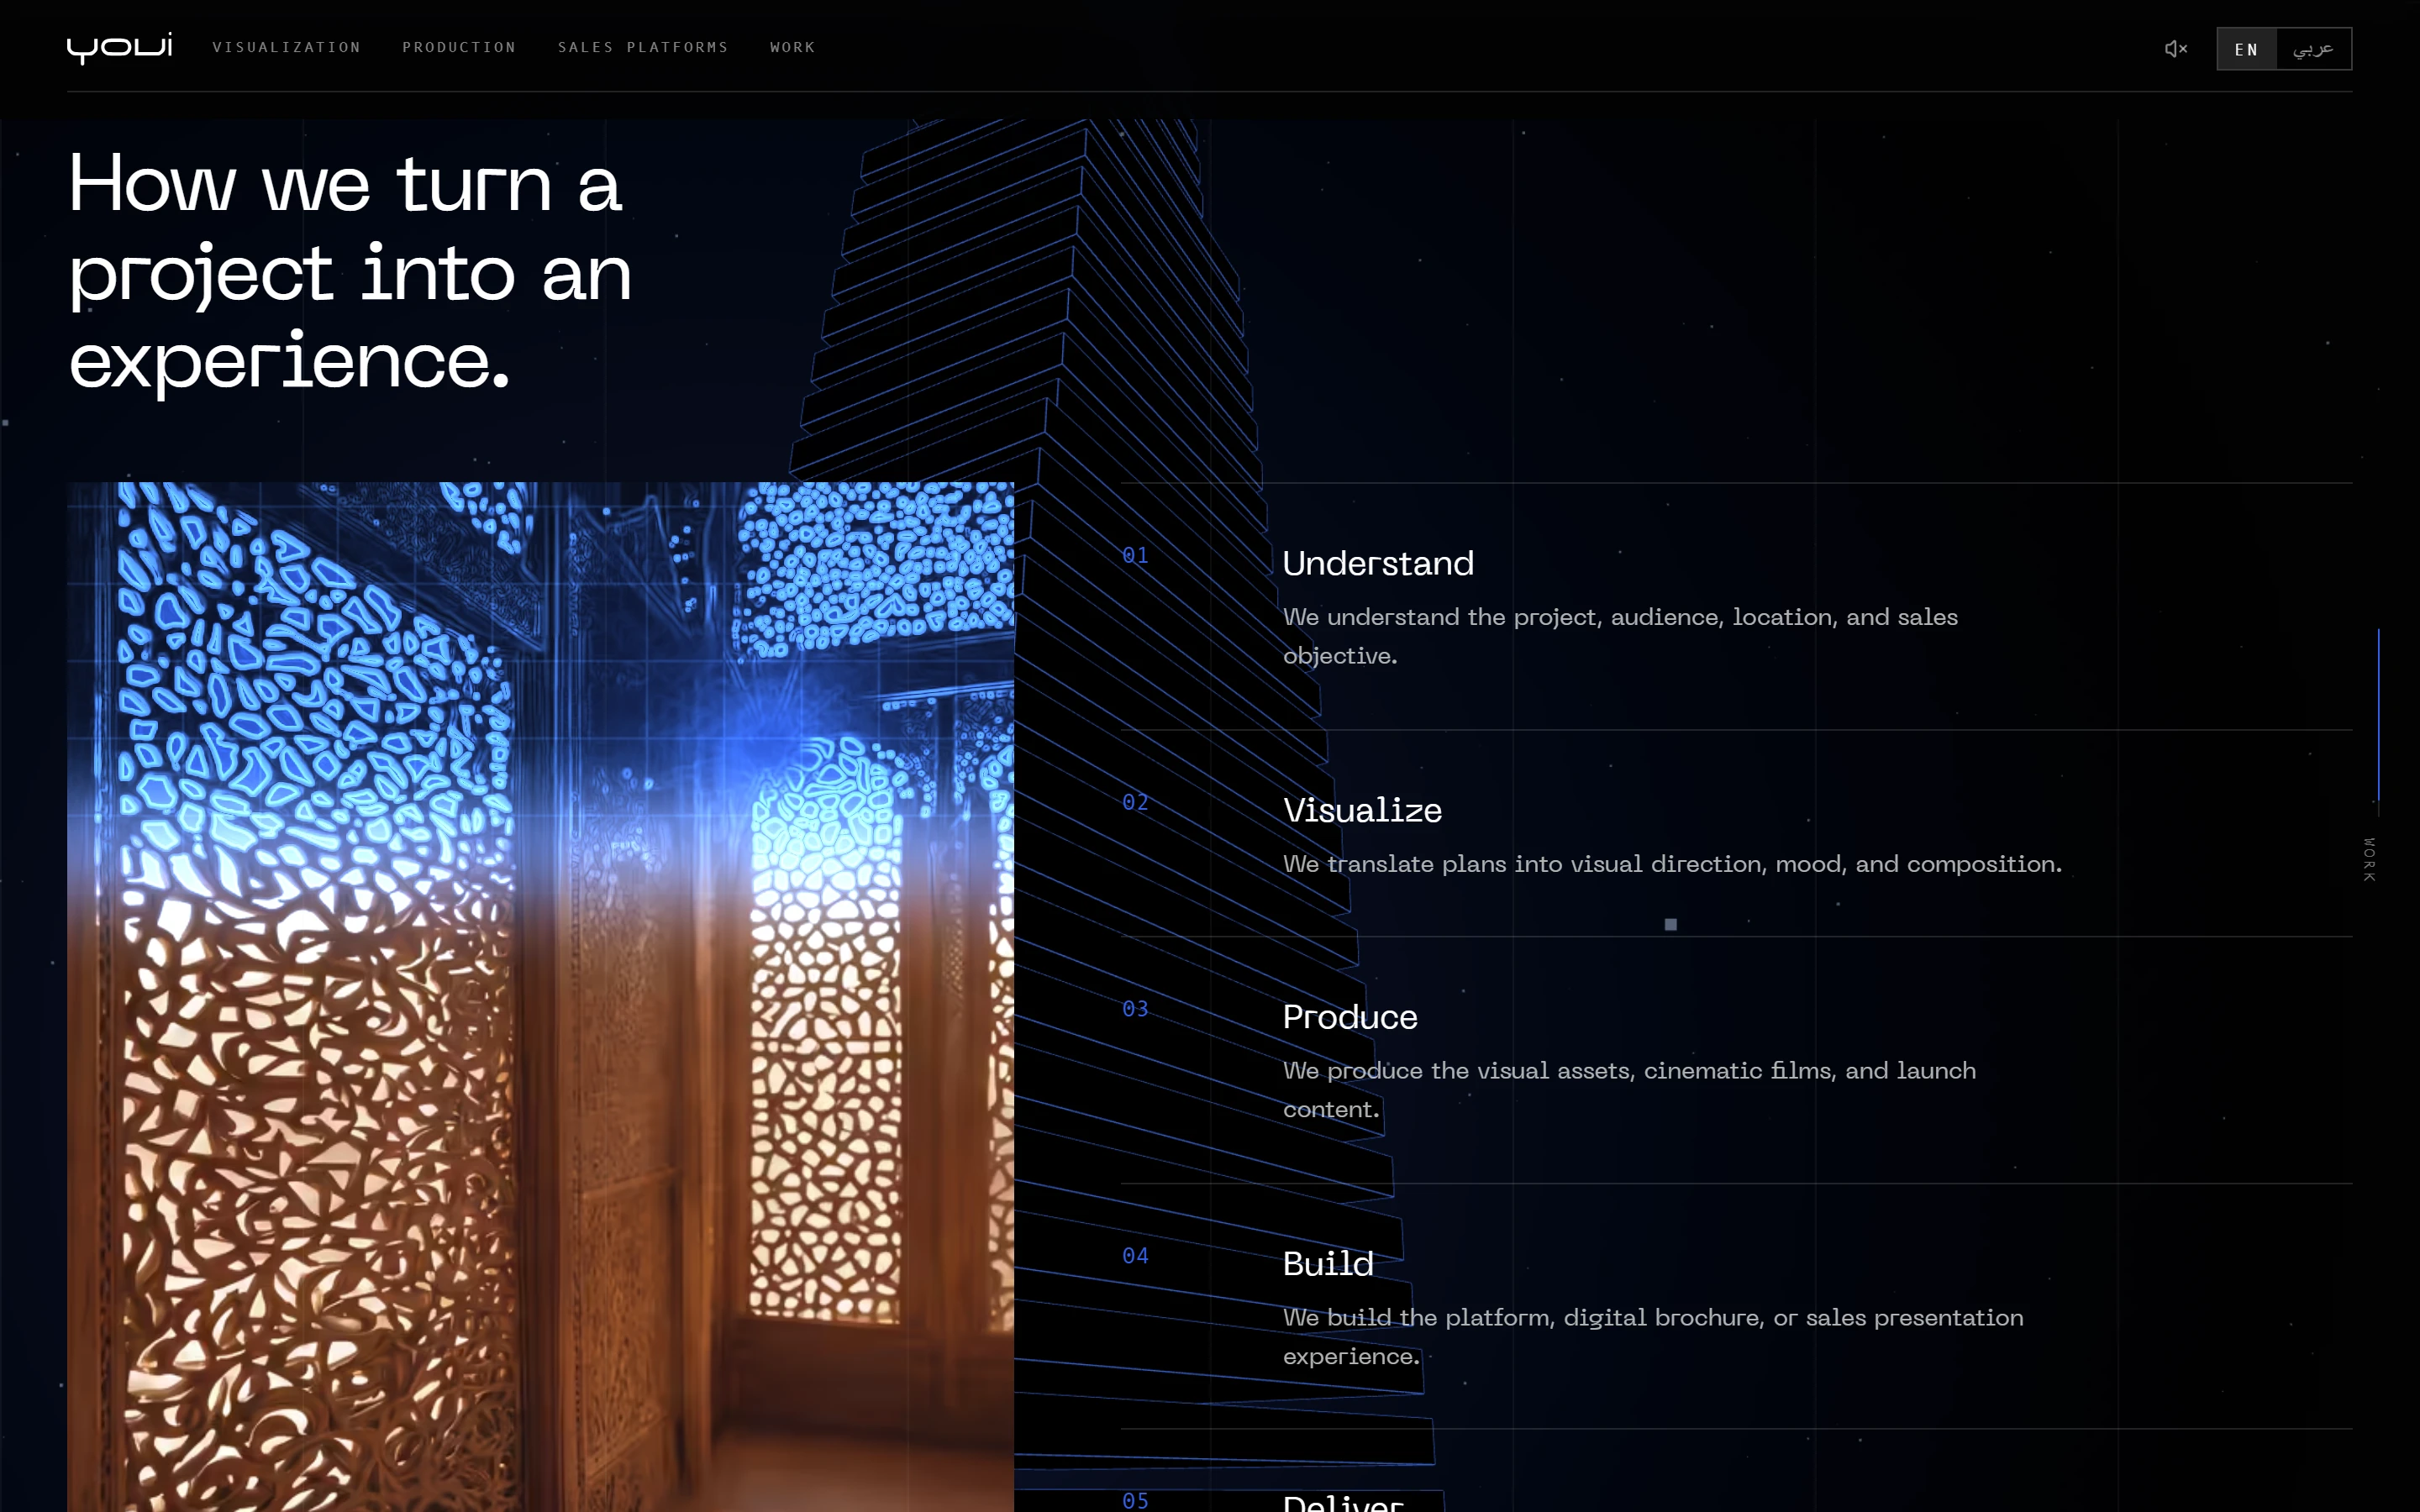
Task: Click the step number 04
Action: coord(1135,1255)
